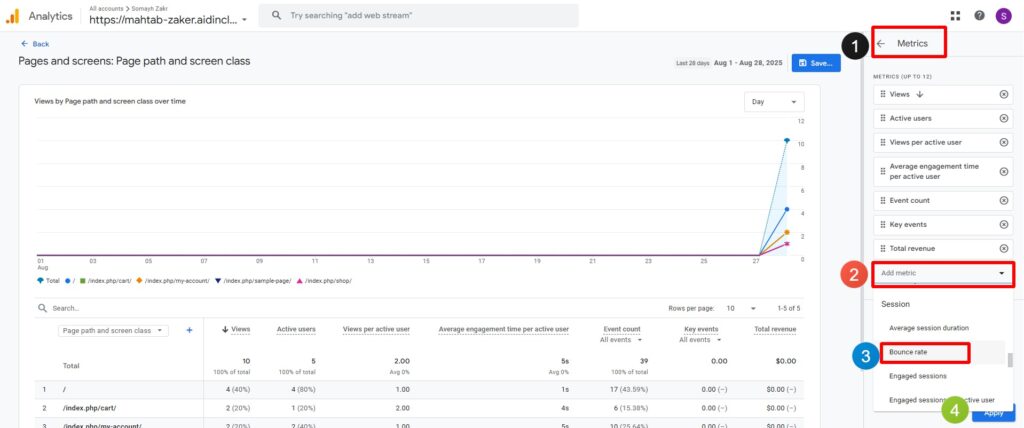Sort by Views per active user column
This screenshot has width=1024, height=428.
tap(376, 329)
